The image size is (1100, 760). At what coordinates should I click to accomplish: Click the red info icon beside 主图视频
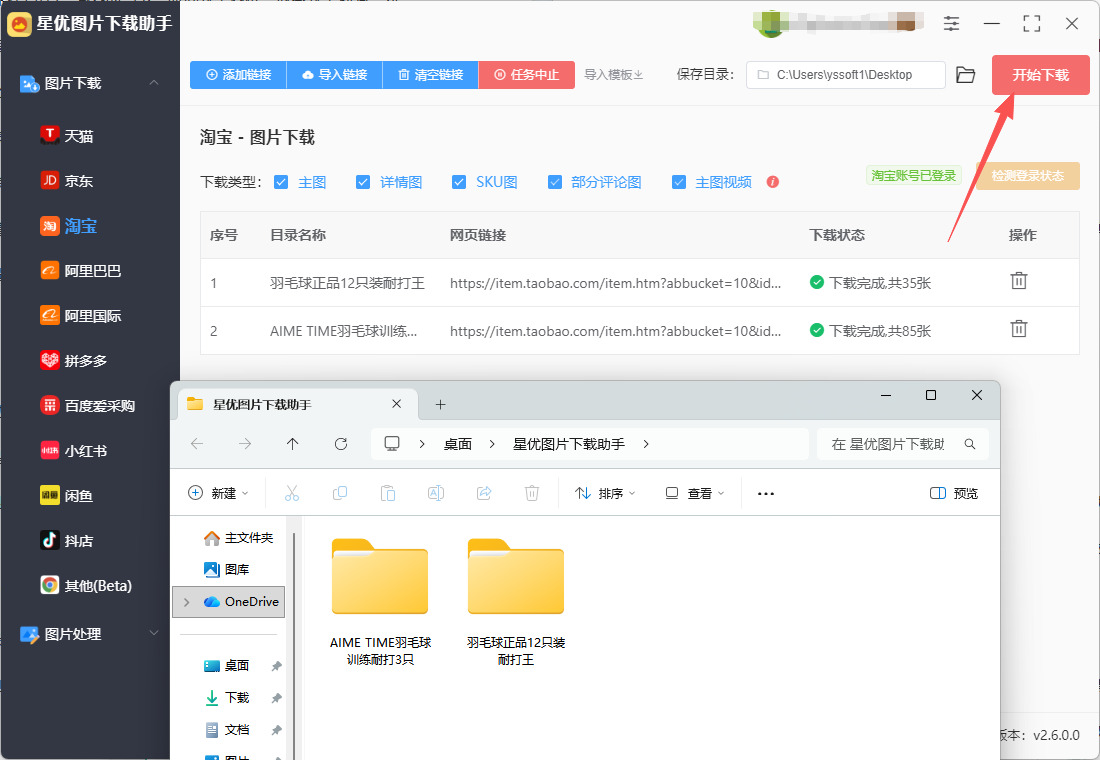coord(772,182)
